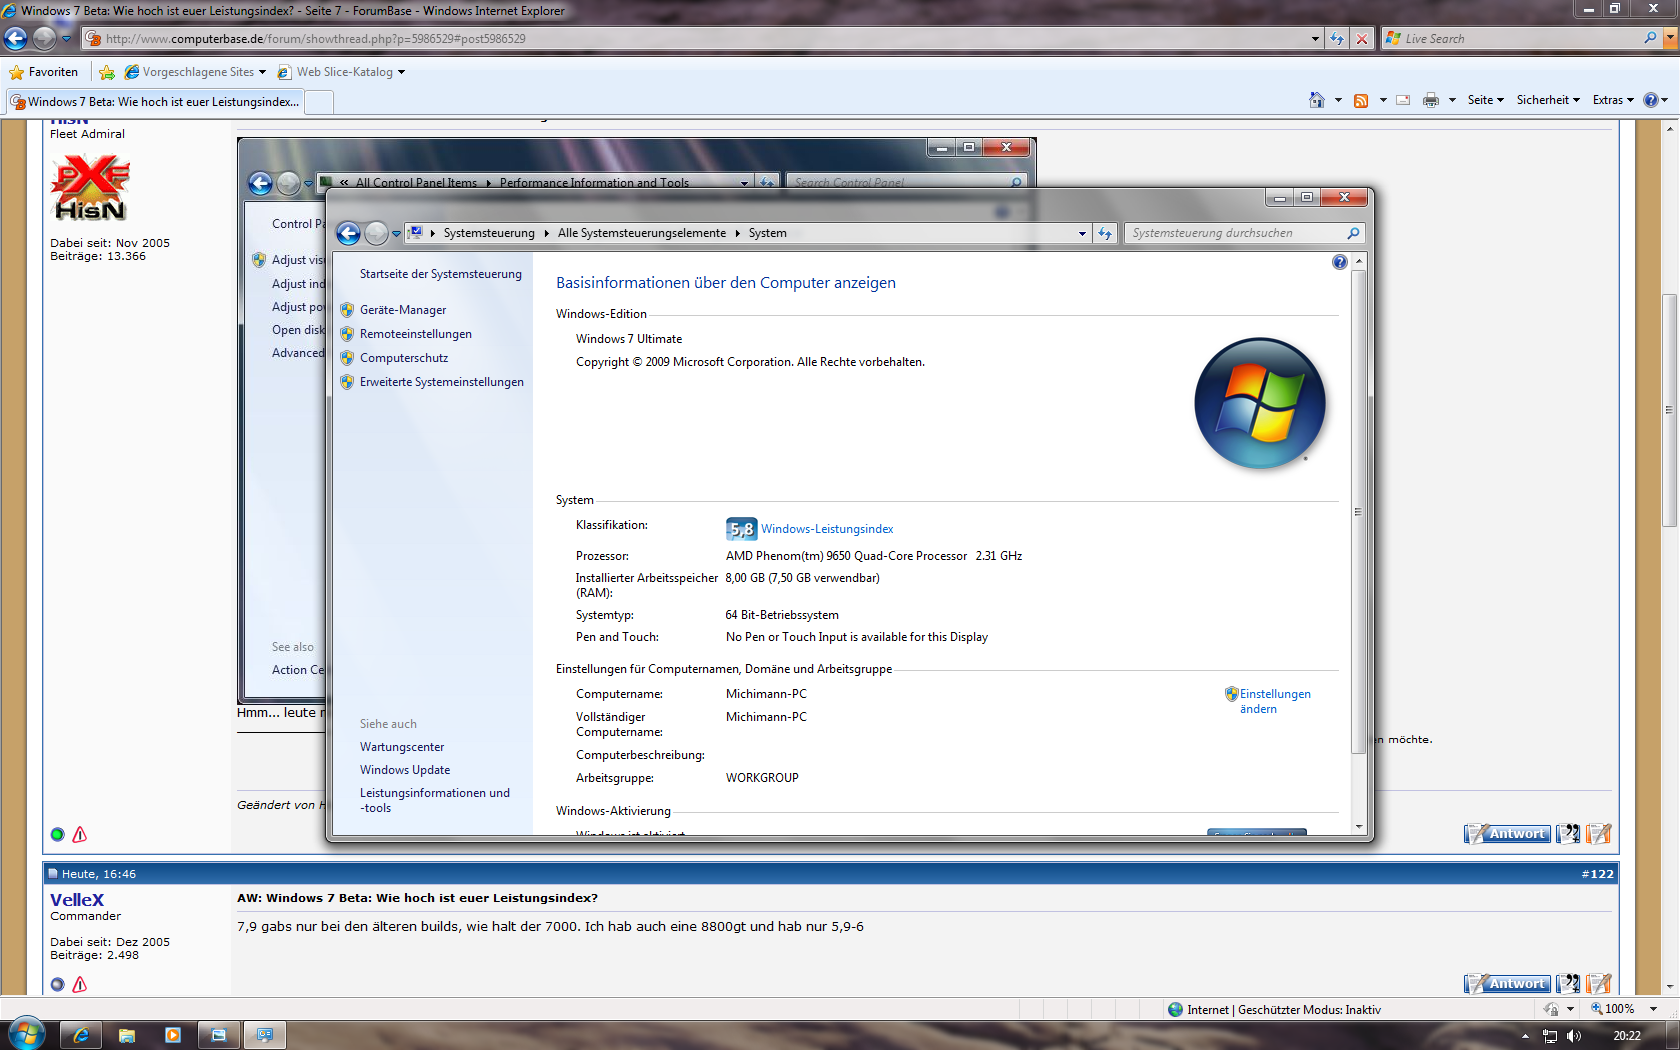
Task: Open Live Search provider dropdown
Action: 1670,38
